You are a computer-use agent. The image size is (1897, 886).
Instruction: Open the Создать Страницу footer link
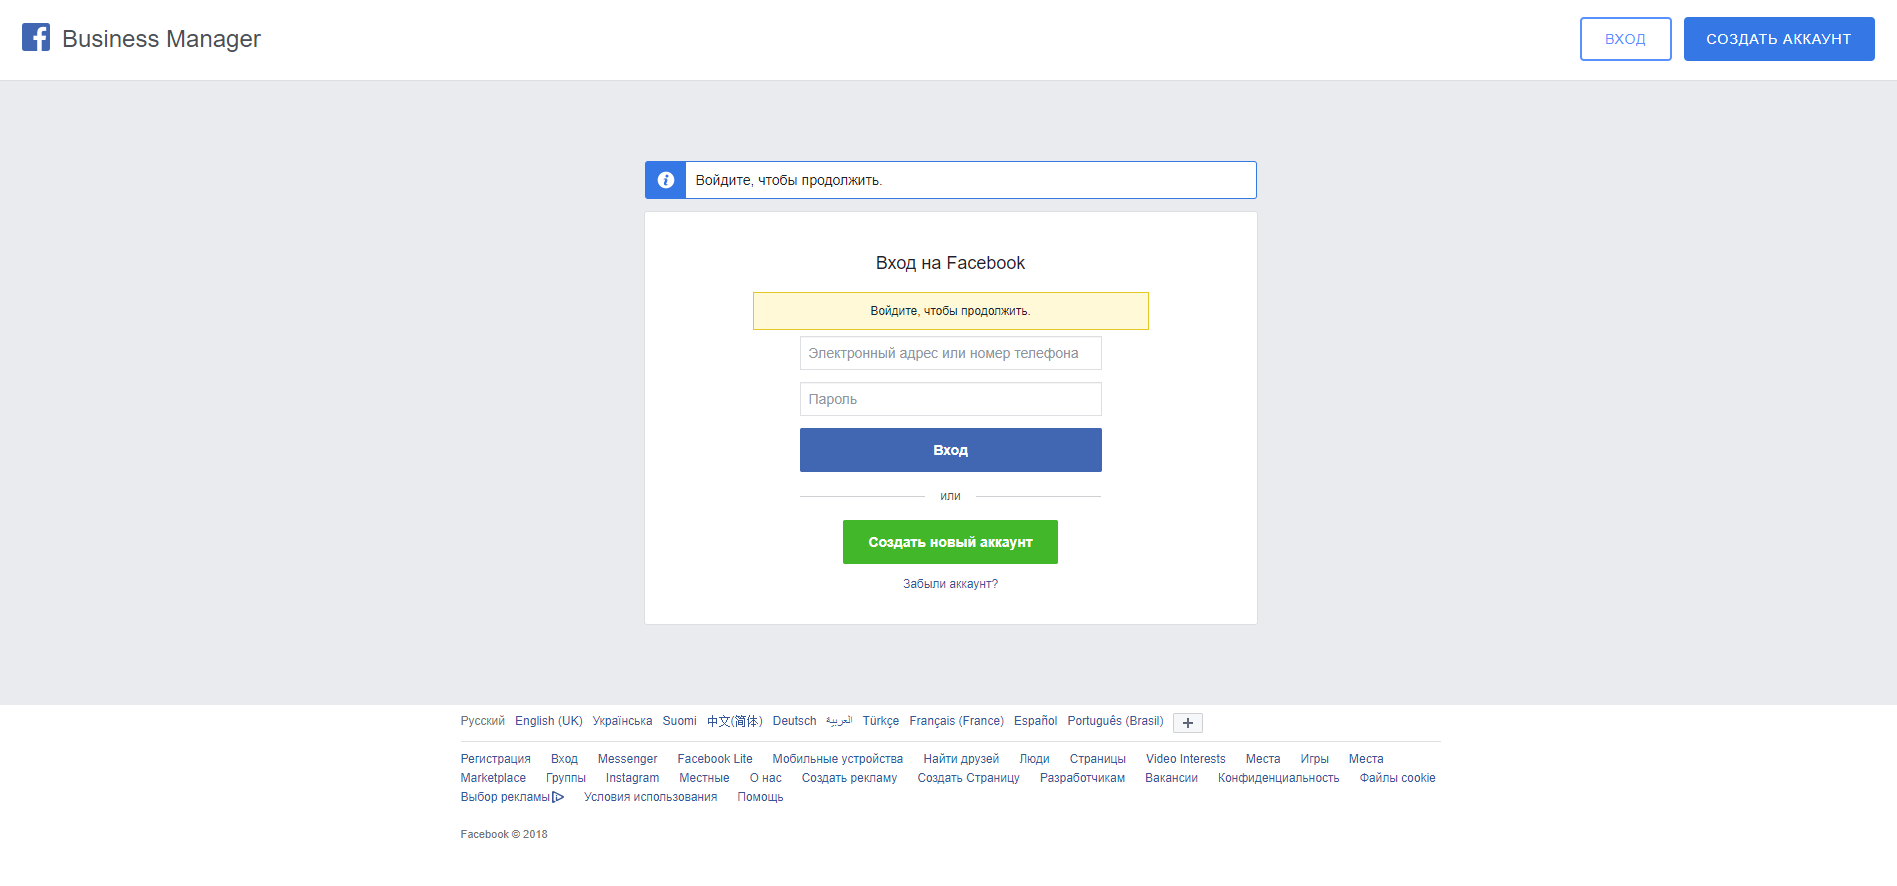click(968, 778)
